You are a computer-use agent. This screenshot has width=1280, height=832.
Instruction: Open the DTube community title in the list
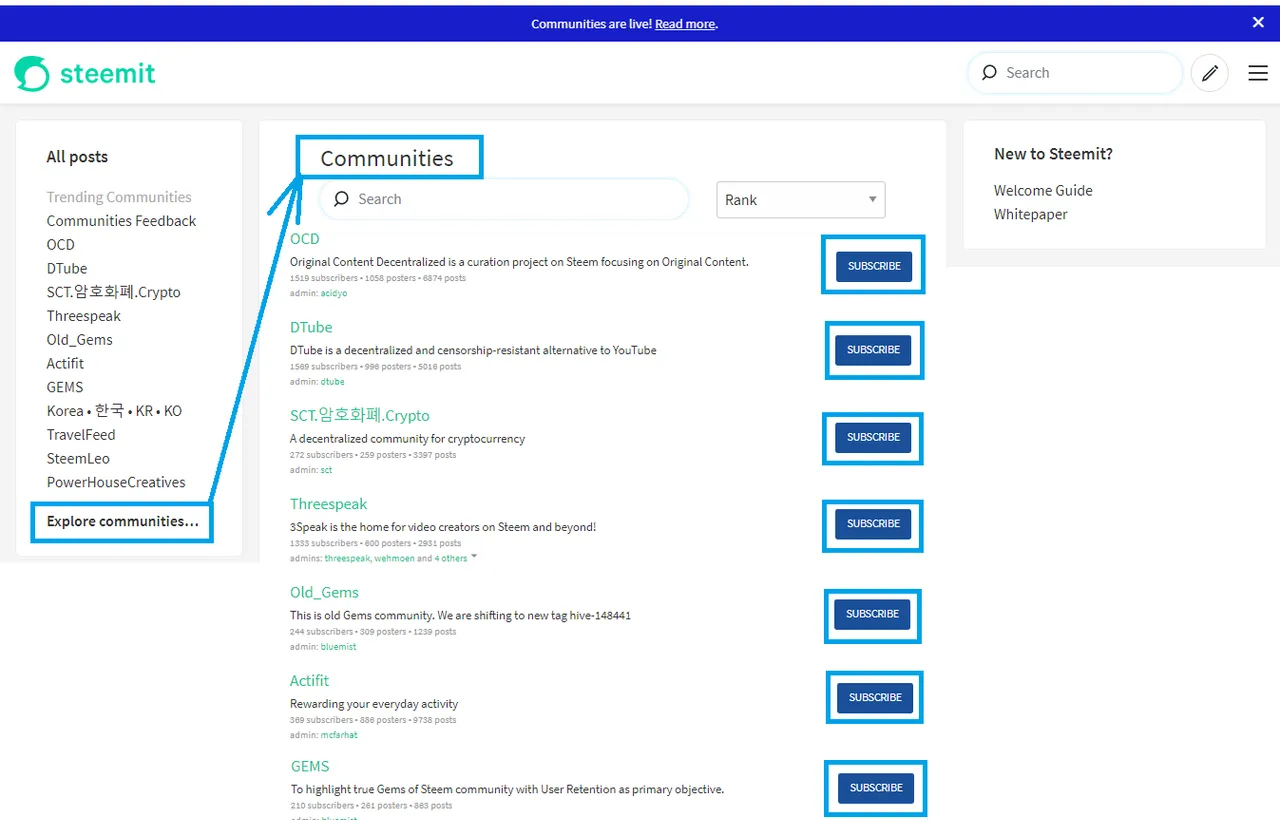311,327
